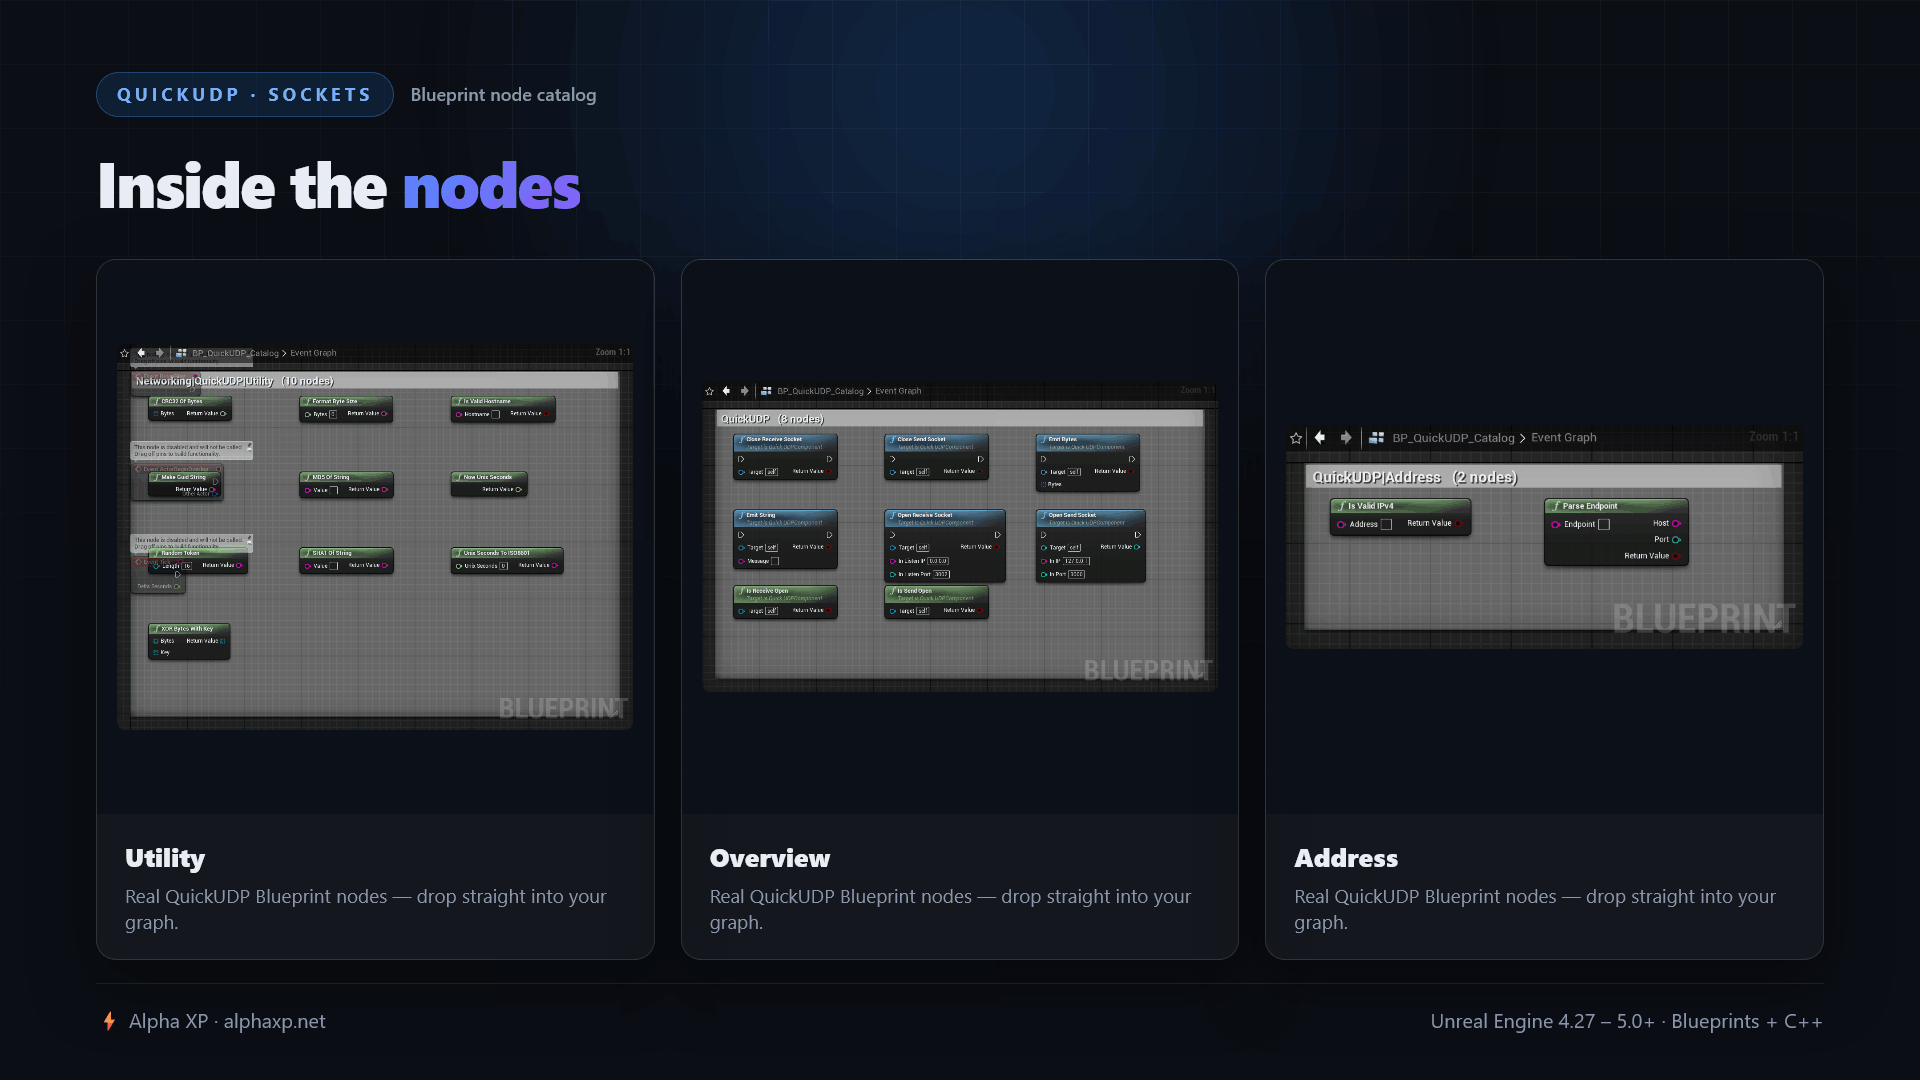Screen dimensions: 1920x1080
Task: Click the In Listen IP field on Open Receive Socket
Action: point(937,561)
